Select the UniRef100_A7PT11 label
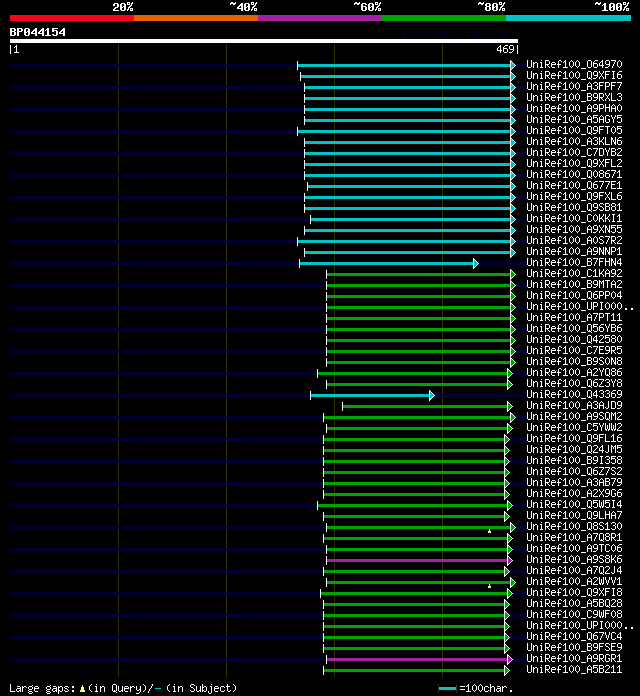This screenshot has width=640, height=696. pos(574,317)
